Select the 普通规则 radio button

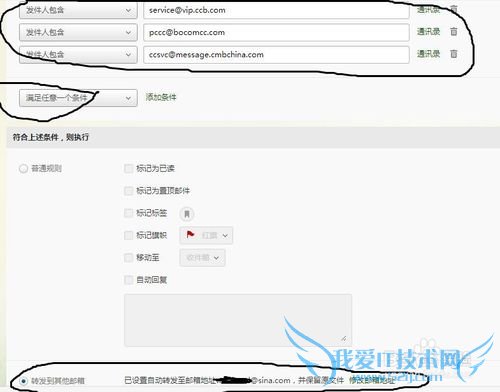23,169
